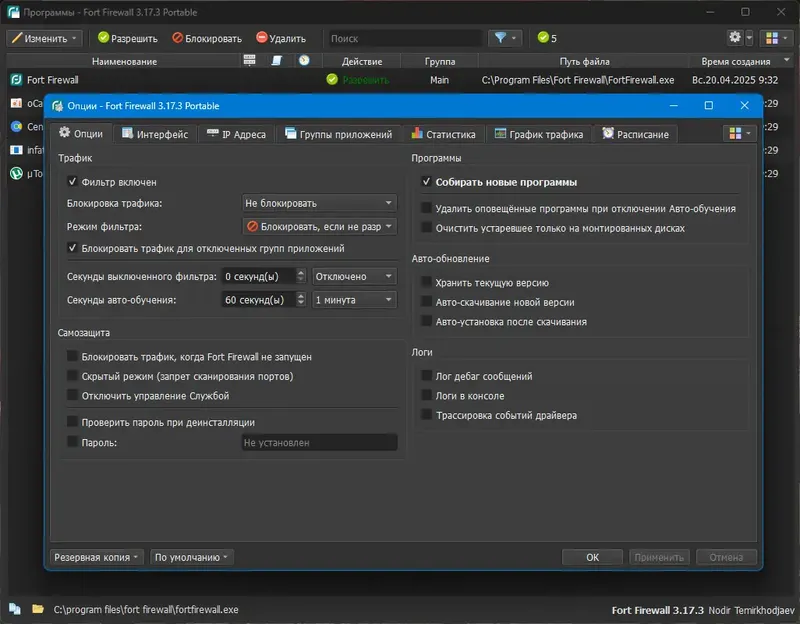Screen dimensions: 800x624
Task: Open the 1 минута dropdown
Action: coord(354,299)
